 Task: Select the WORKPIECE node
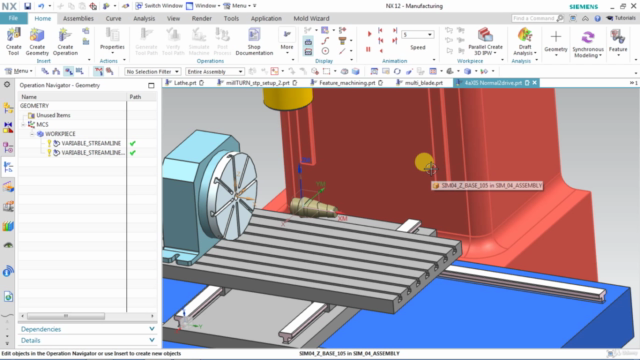pyautogui.click(x=60, y=134)
